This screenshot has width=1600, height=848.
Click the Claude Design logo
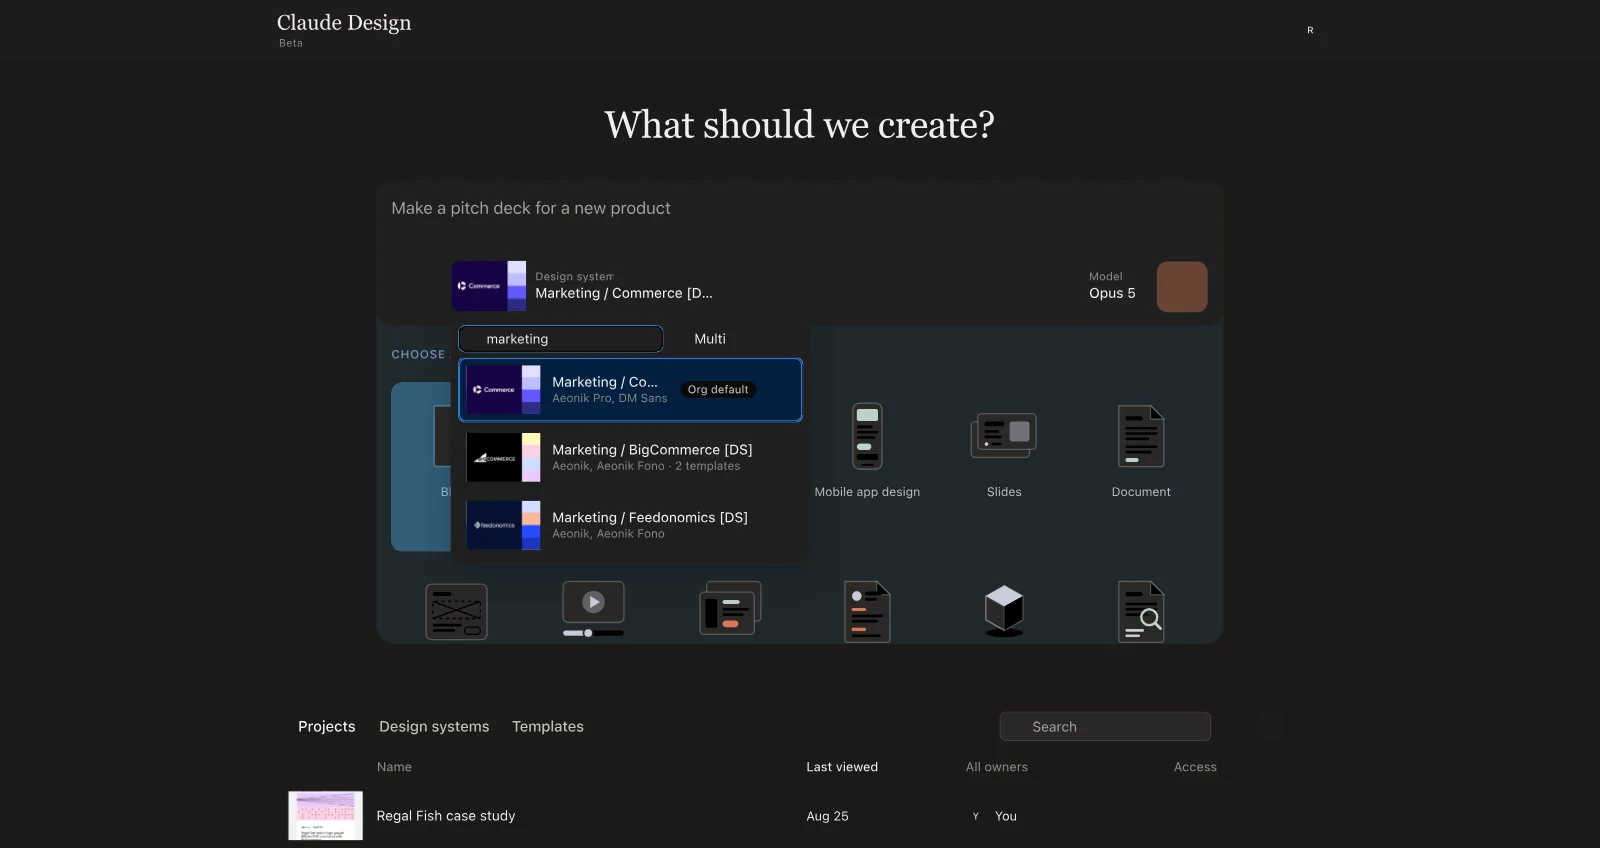tap(344, 23)
